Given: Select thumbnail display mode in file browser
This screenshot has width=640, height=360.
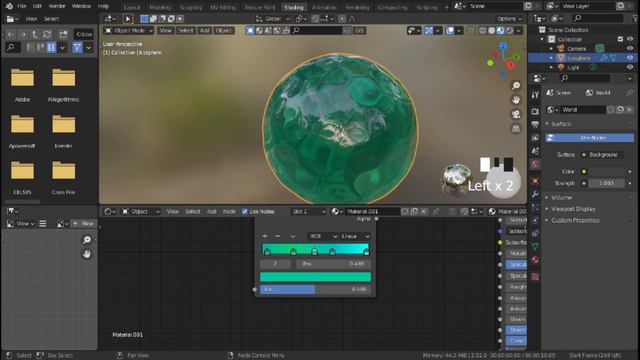Looking at the screenshot, I should 51,47.
